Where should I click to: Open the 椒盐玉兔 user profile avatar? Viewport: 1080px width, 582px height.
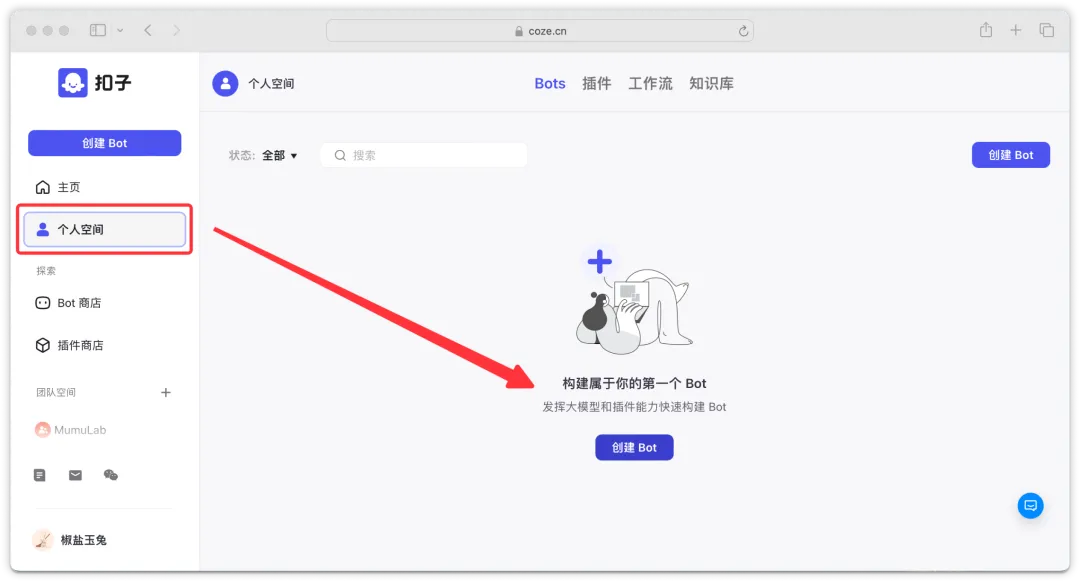pyautogui.click(x=43, y=540)
